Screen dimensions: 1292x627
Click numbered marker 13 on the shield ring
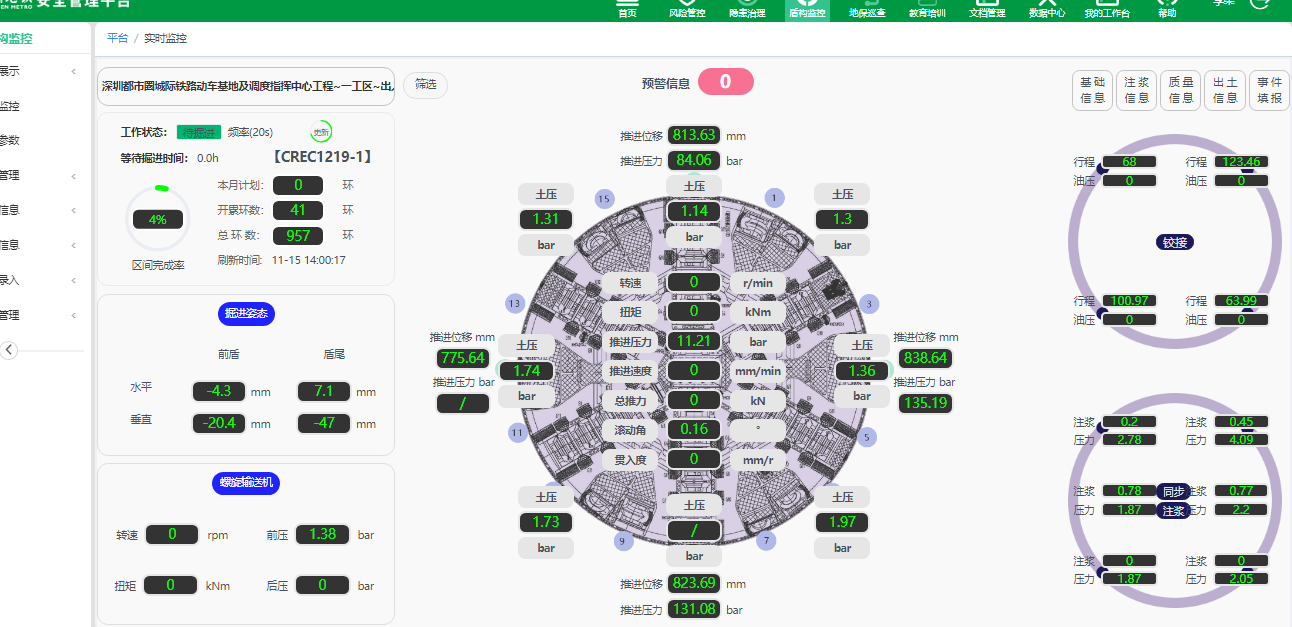pos(515,303)
